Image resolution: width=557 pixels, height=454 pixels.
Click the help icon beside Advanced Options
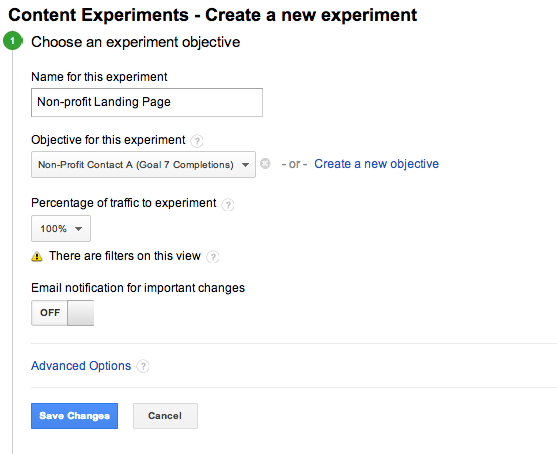pyautogui.click(x=143, y=366)
